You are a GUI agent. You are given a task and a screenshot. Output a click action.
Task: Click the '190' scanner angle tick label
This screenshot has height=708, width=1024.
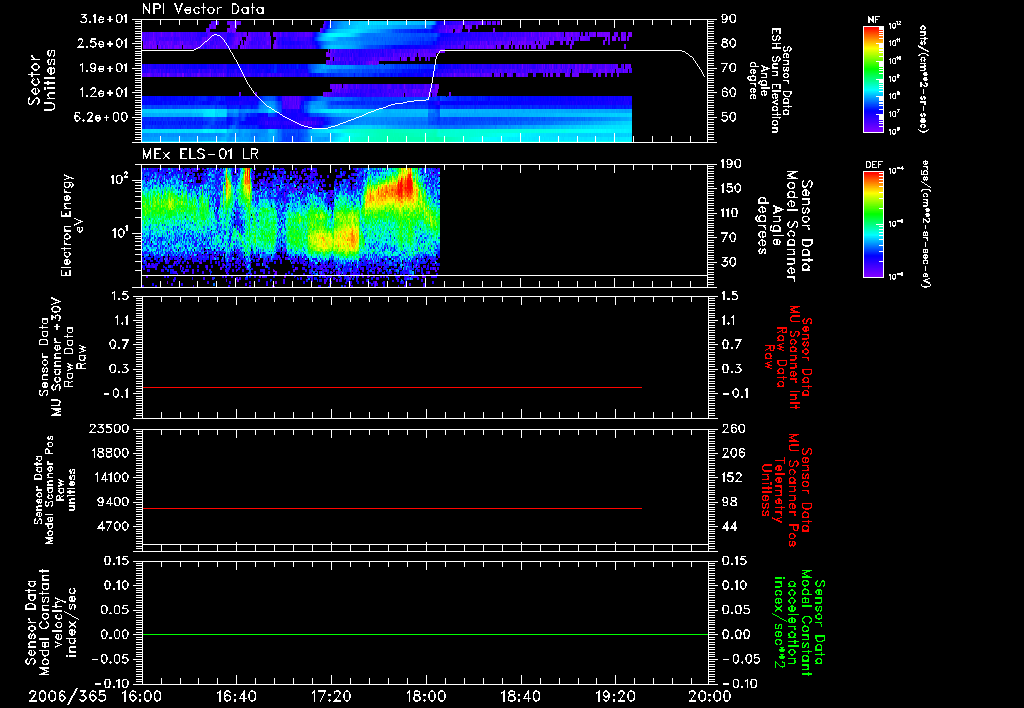(x=732, y=164)
